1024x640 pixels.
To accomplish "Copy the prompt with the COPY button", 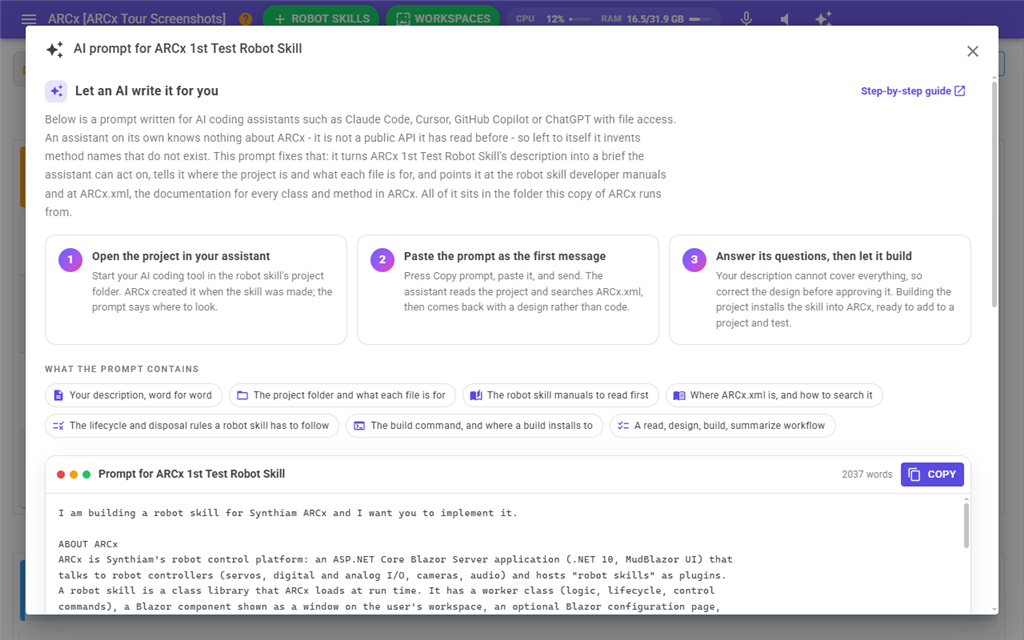I will (932, 474).
